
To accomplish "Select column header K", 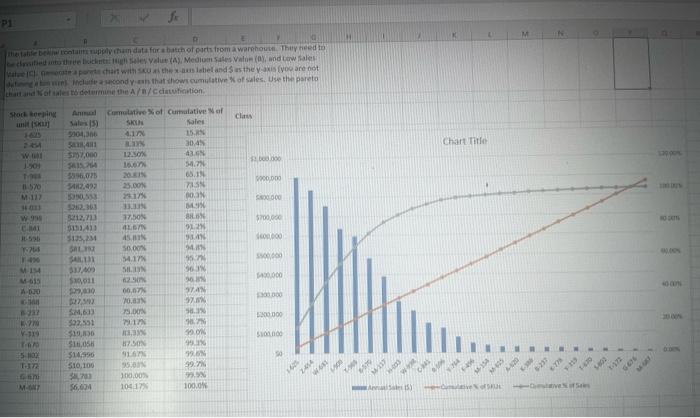I will click(x=454, y=34).
